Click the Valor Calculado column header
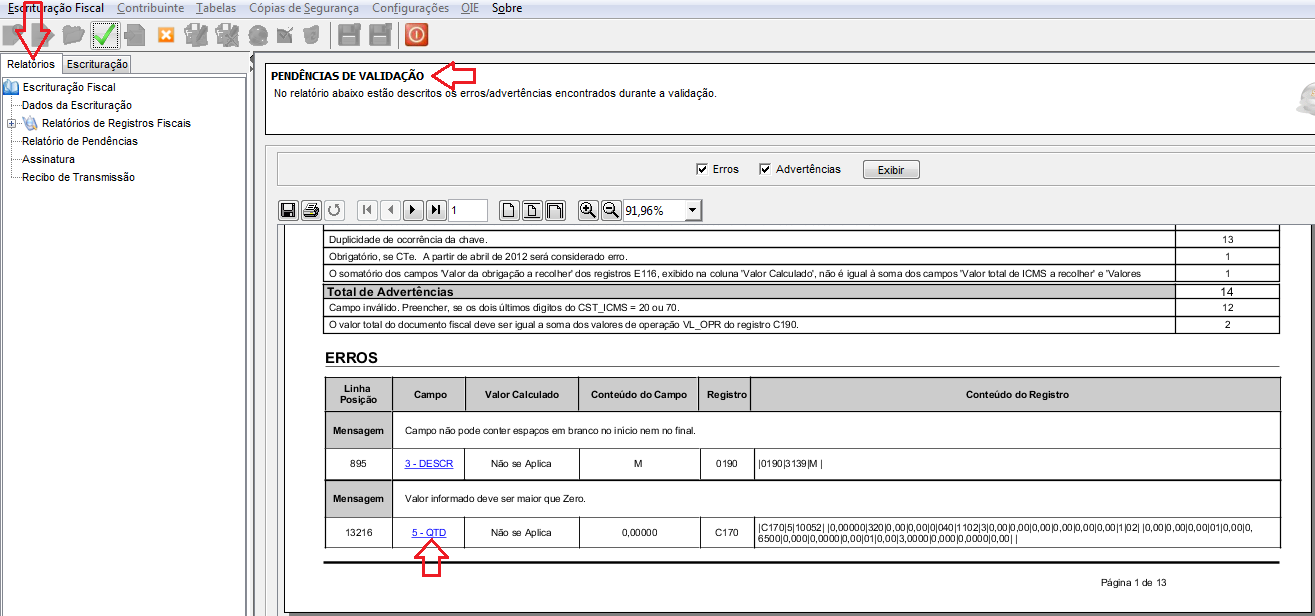 point(522,394)
